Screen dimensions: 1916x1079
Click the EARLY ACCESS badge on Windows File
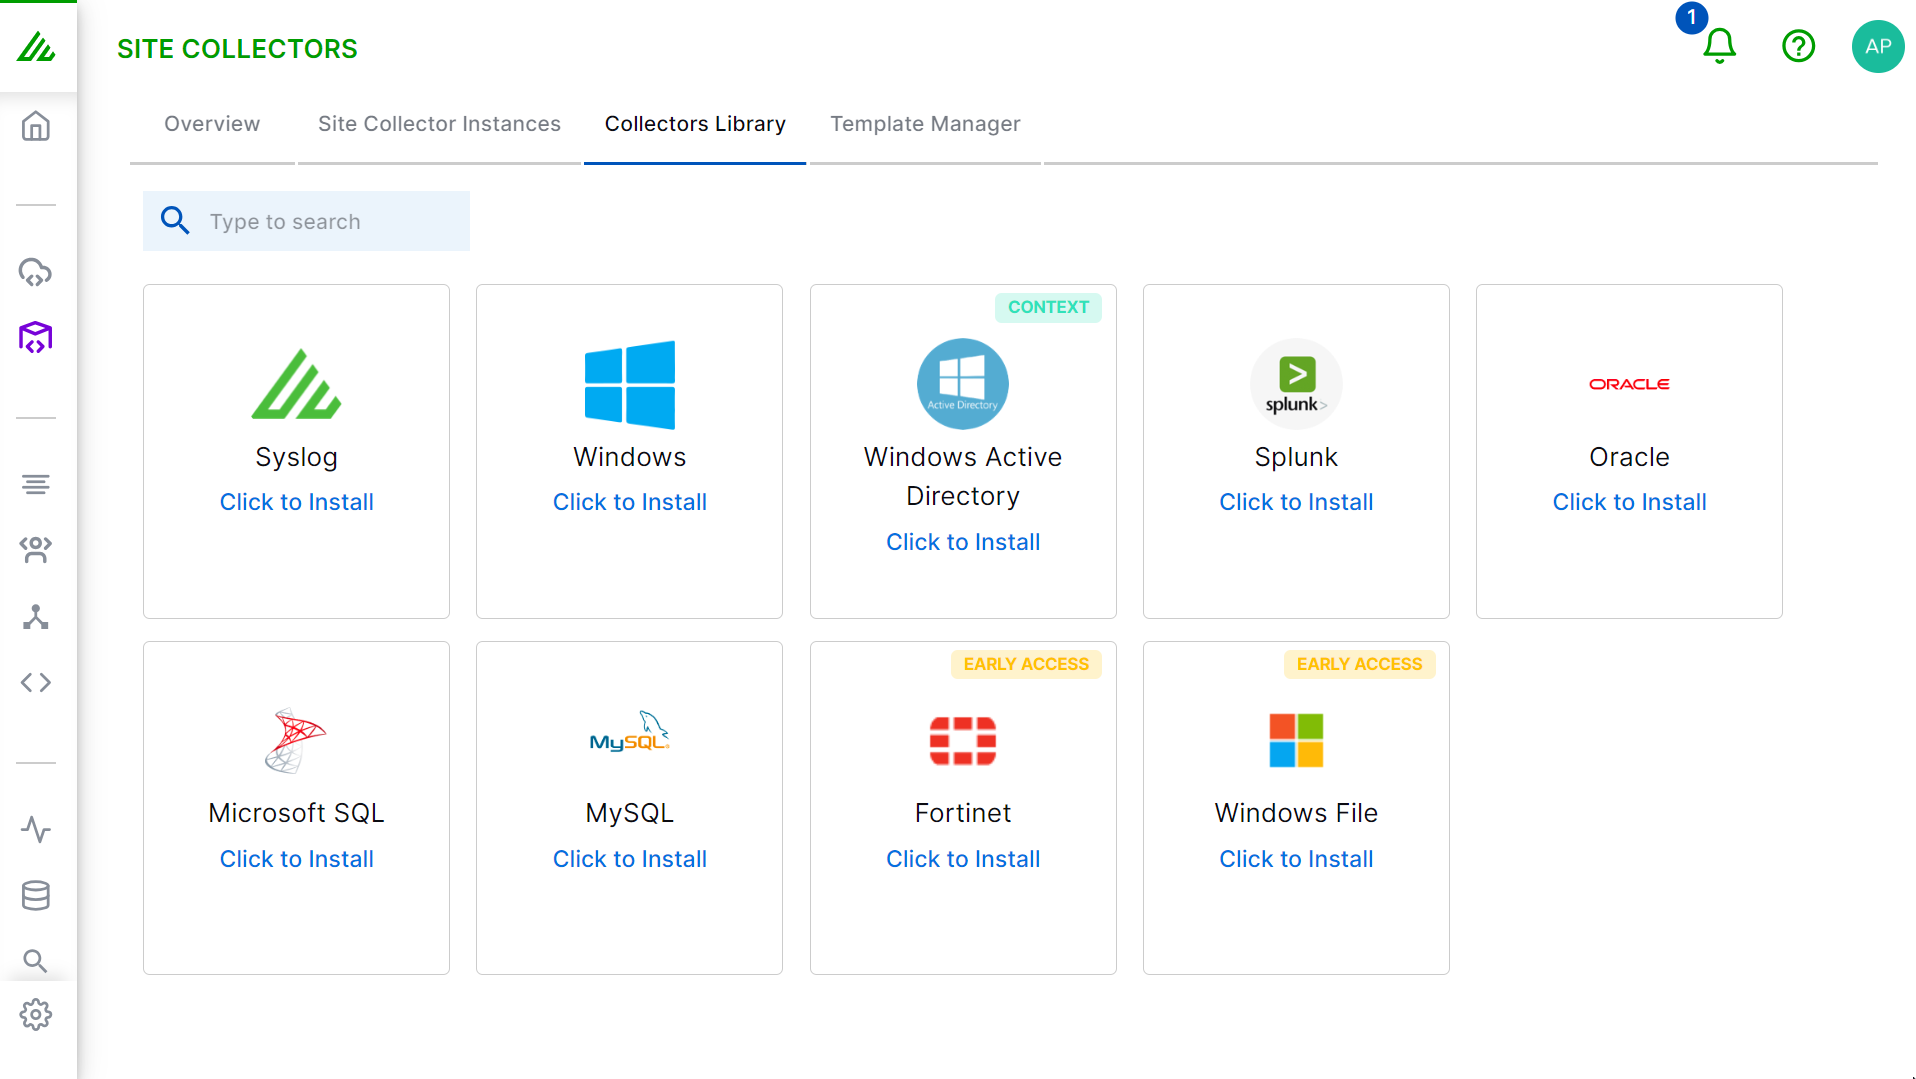pyautogui.click(x=1359, y=664)
